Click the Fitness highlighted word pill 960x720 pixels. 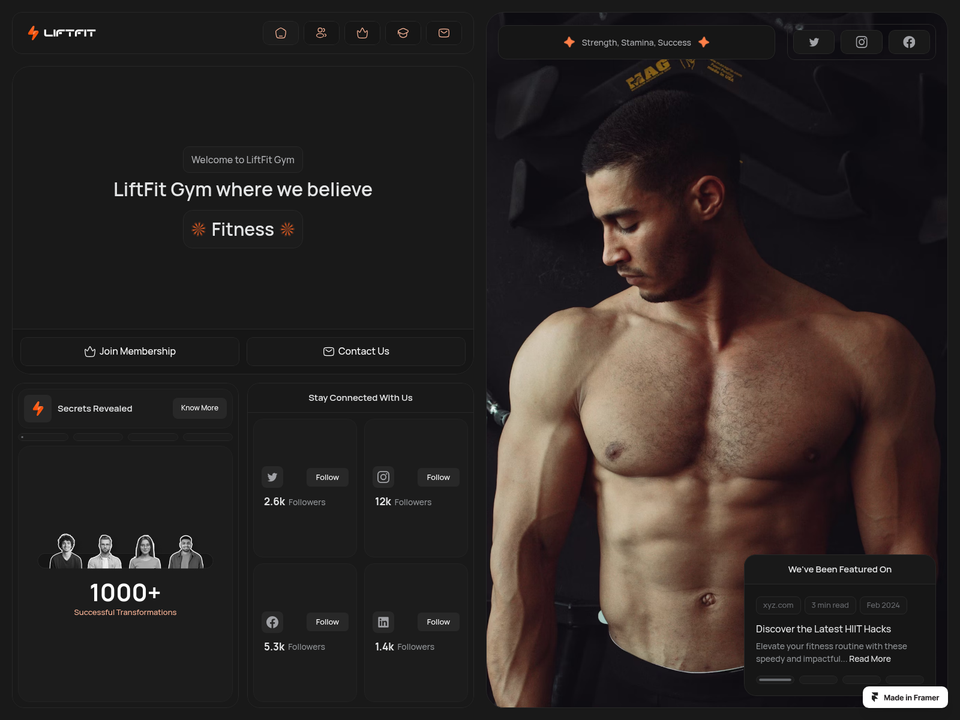coord(242,230)
